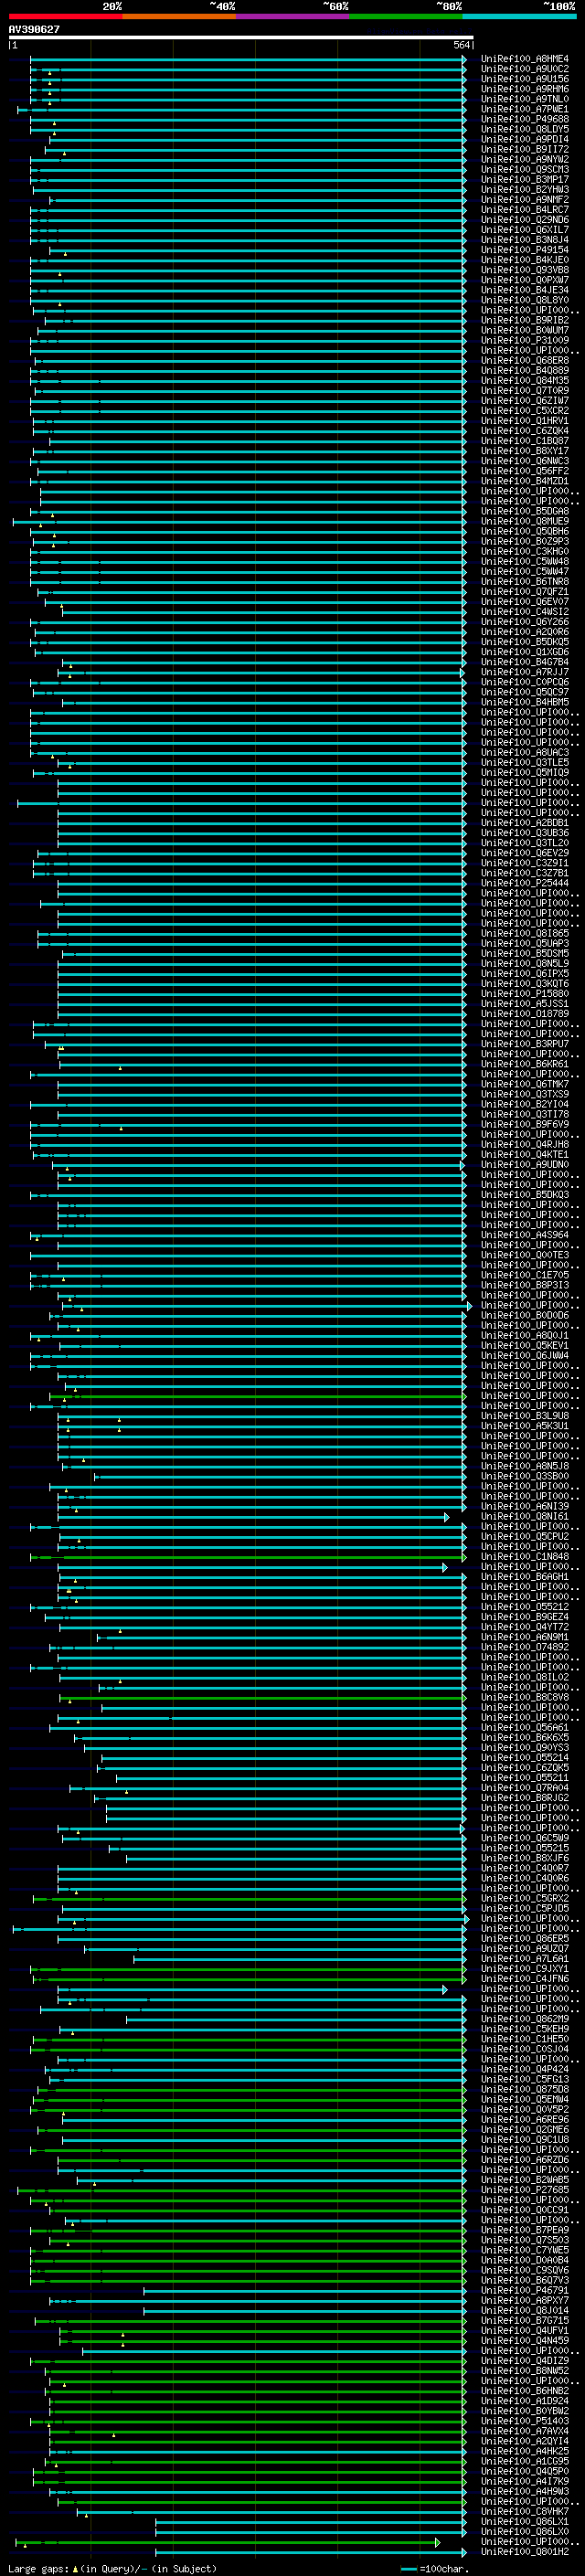Select UniRef100_Q84M35 label

[x=525, y=380]
